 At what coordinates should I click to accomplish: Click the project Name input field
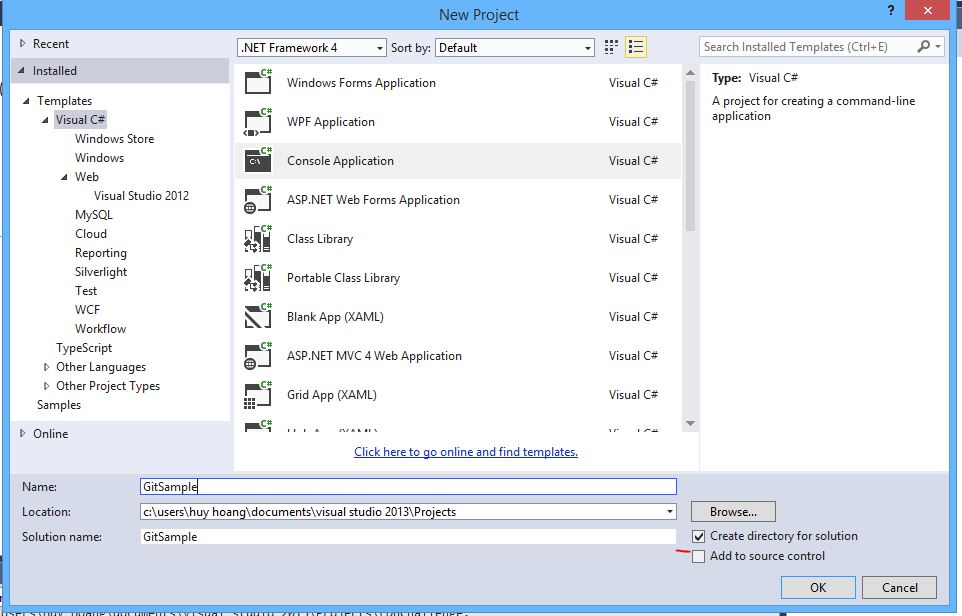point(408,487)
